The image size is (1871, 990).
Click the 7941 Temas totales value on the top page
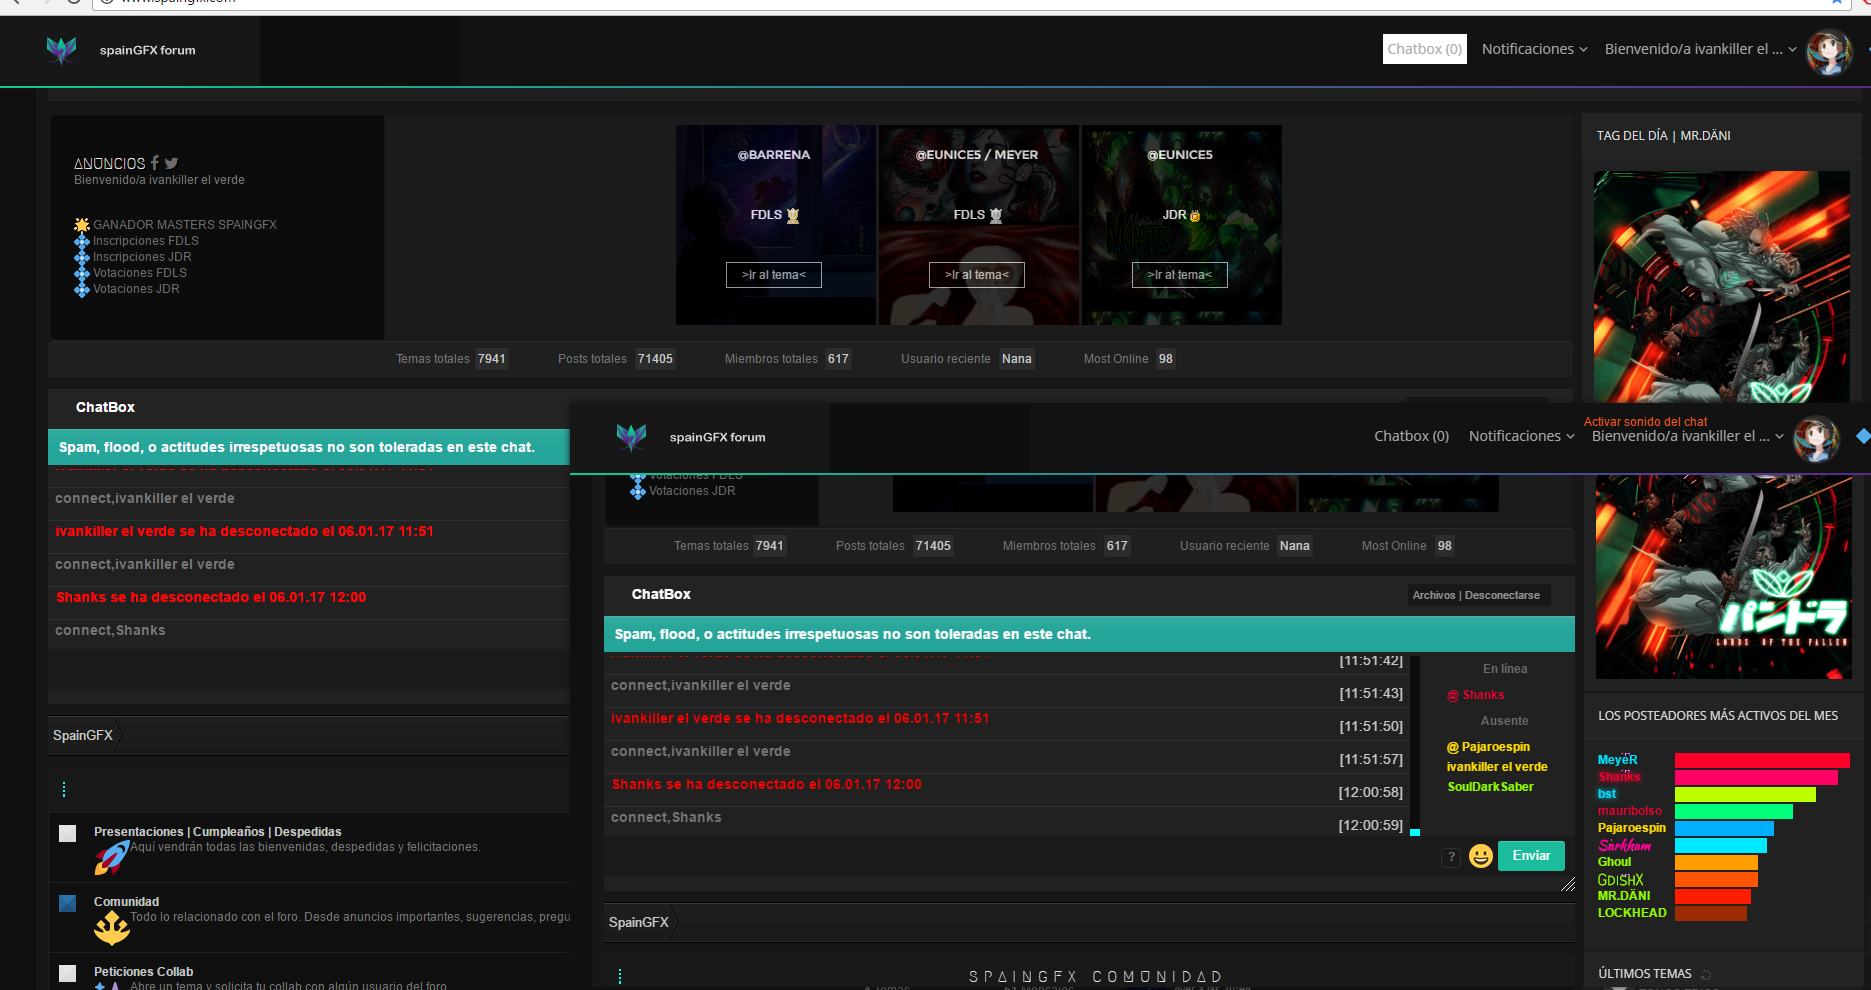pos(492,359)
